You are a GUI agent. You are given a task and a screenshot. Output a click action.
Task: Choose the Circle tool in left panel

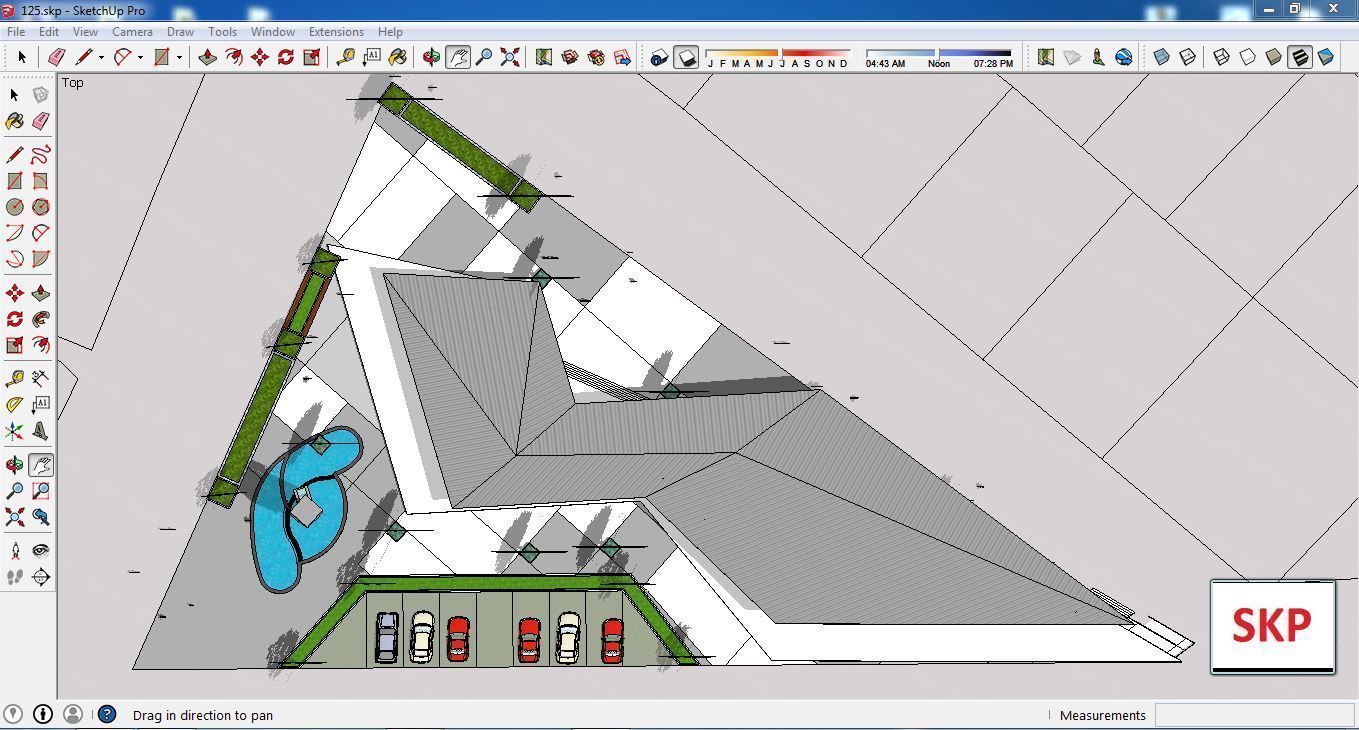(15, 207)
